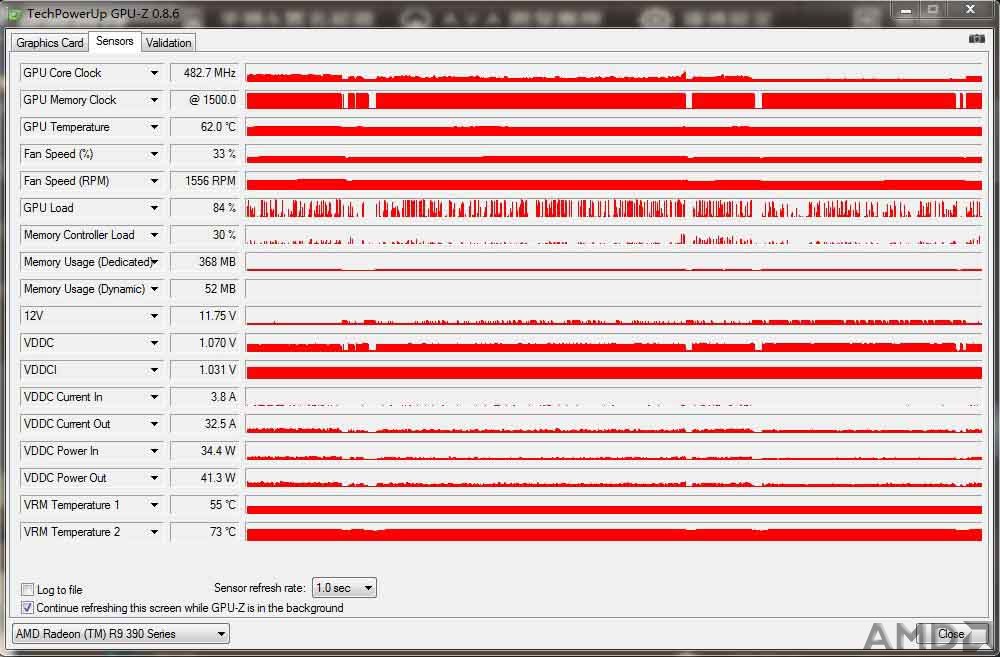Click the 1556 RPM fan speed value
This screenshot has height=657, width=1000.
[205, 181]
